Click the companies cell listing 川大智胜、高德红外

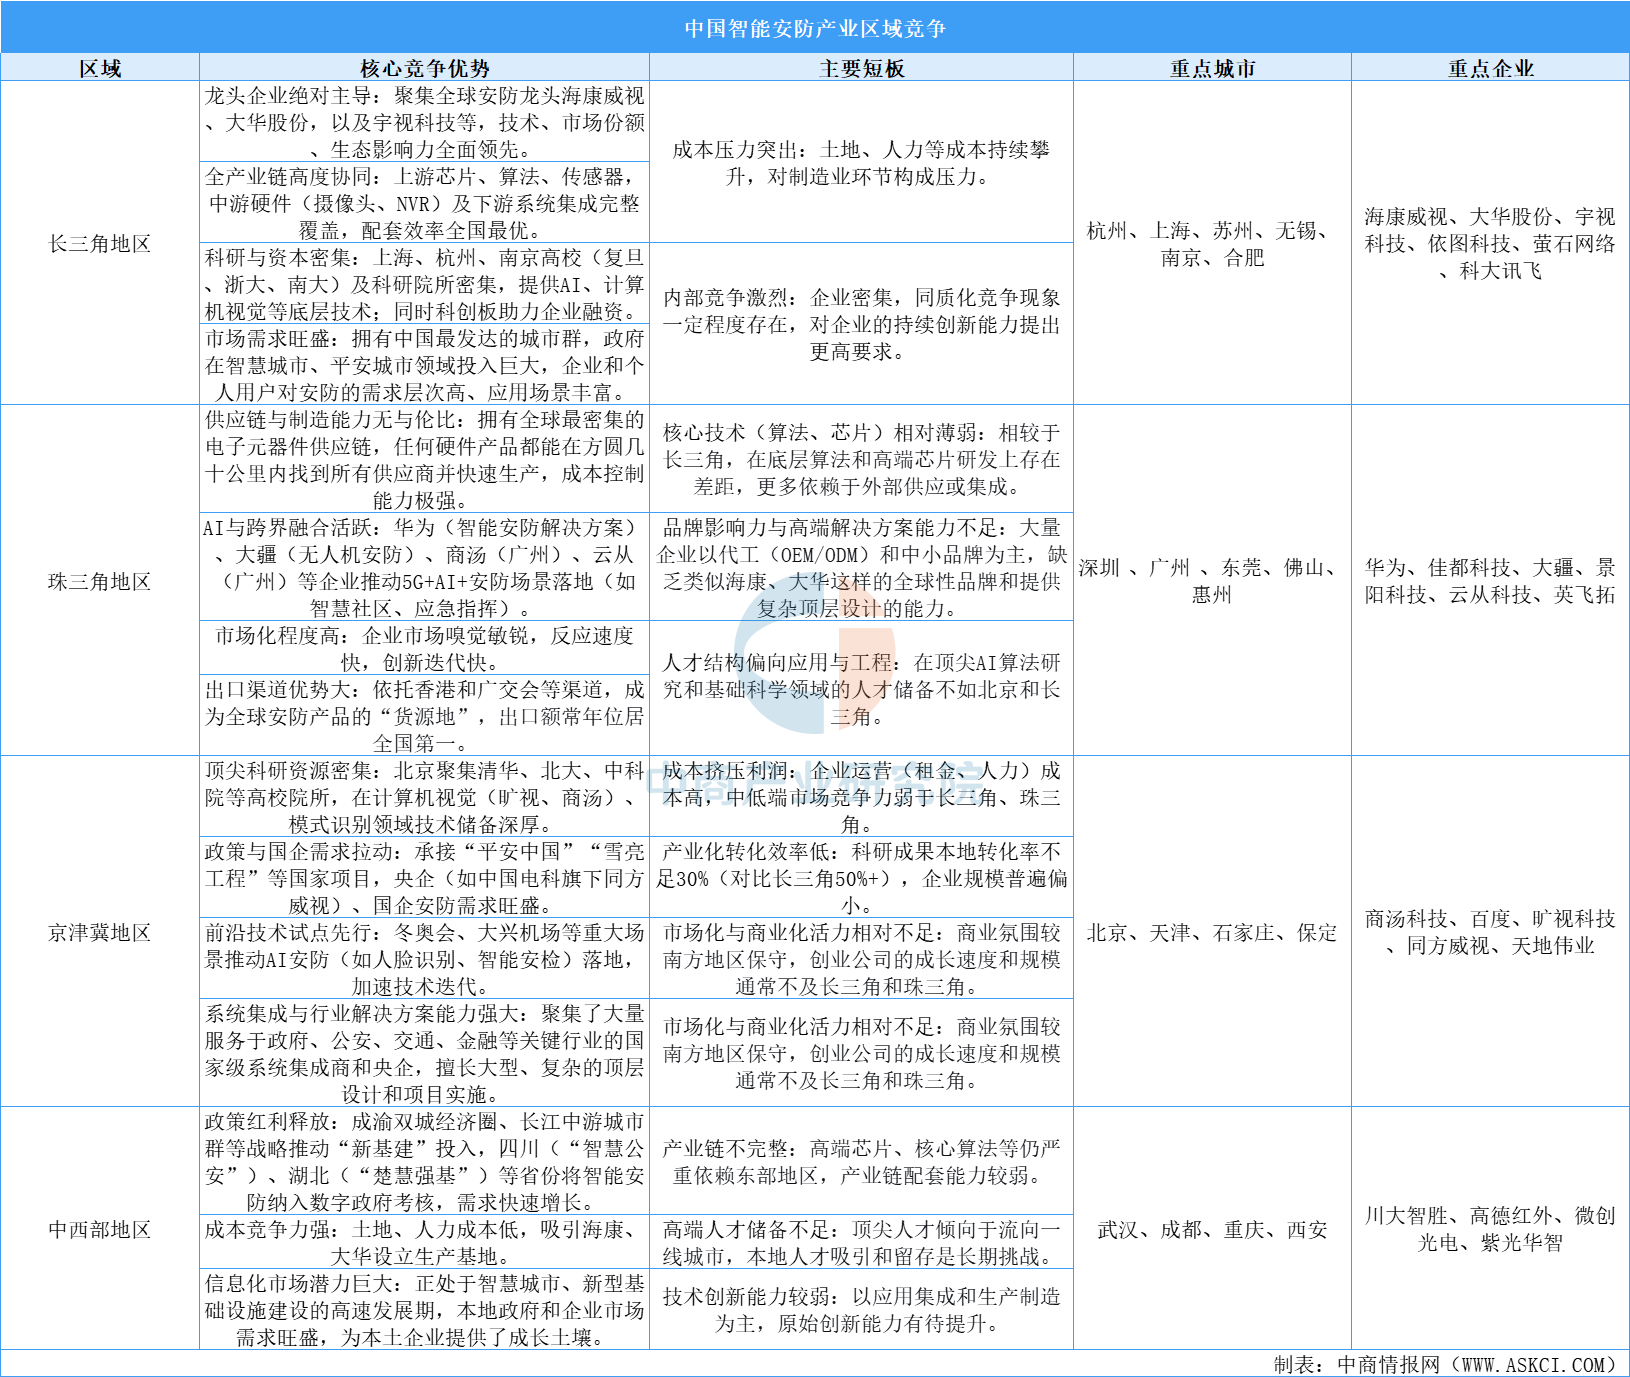1490,1229
